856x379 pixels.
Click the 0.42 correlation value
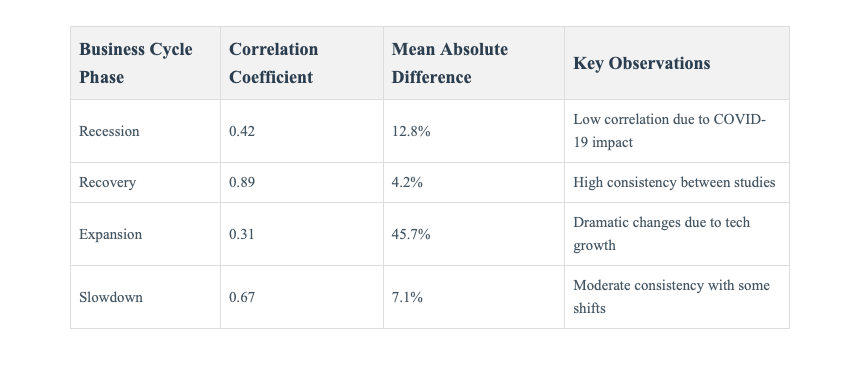point(242,131)
